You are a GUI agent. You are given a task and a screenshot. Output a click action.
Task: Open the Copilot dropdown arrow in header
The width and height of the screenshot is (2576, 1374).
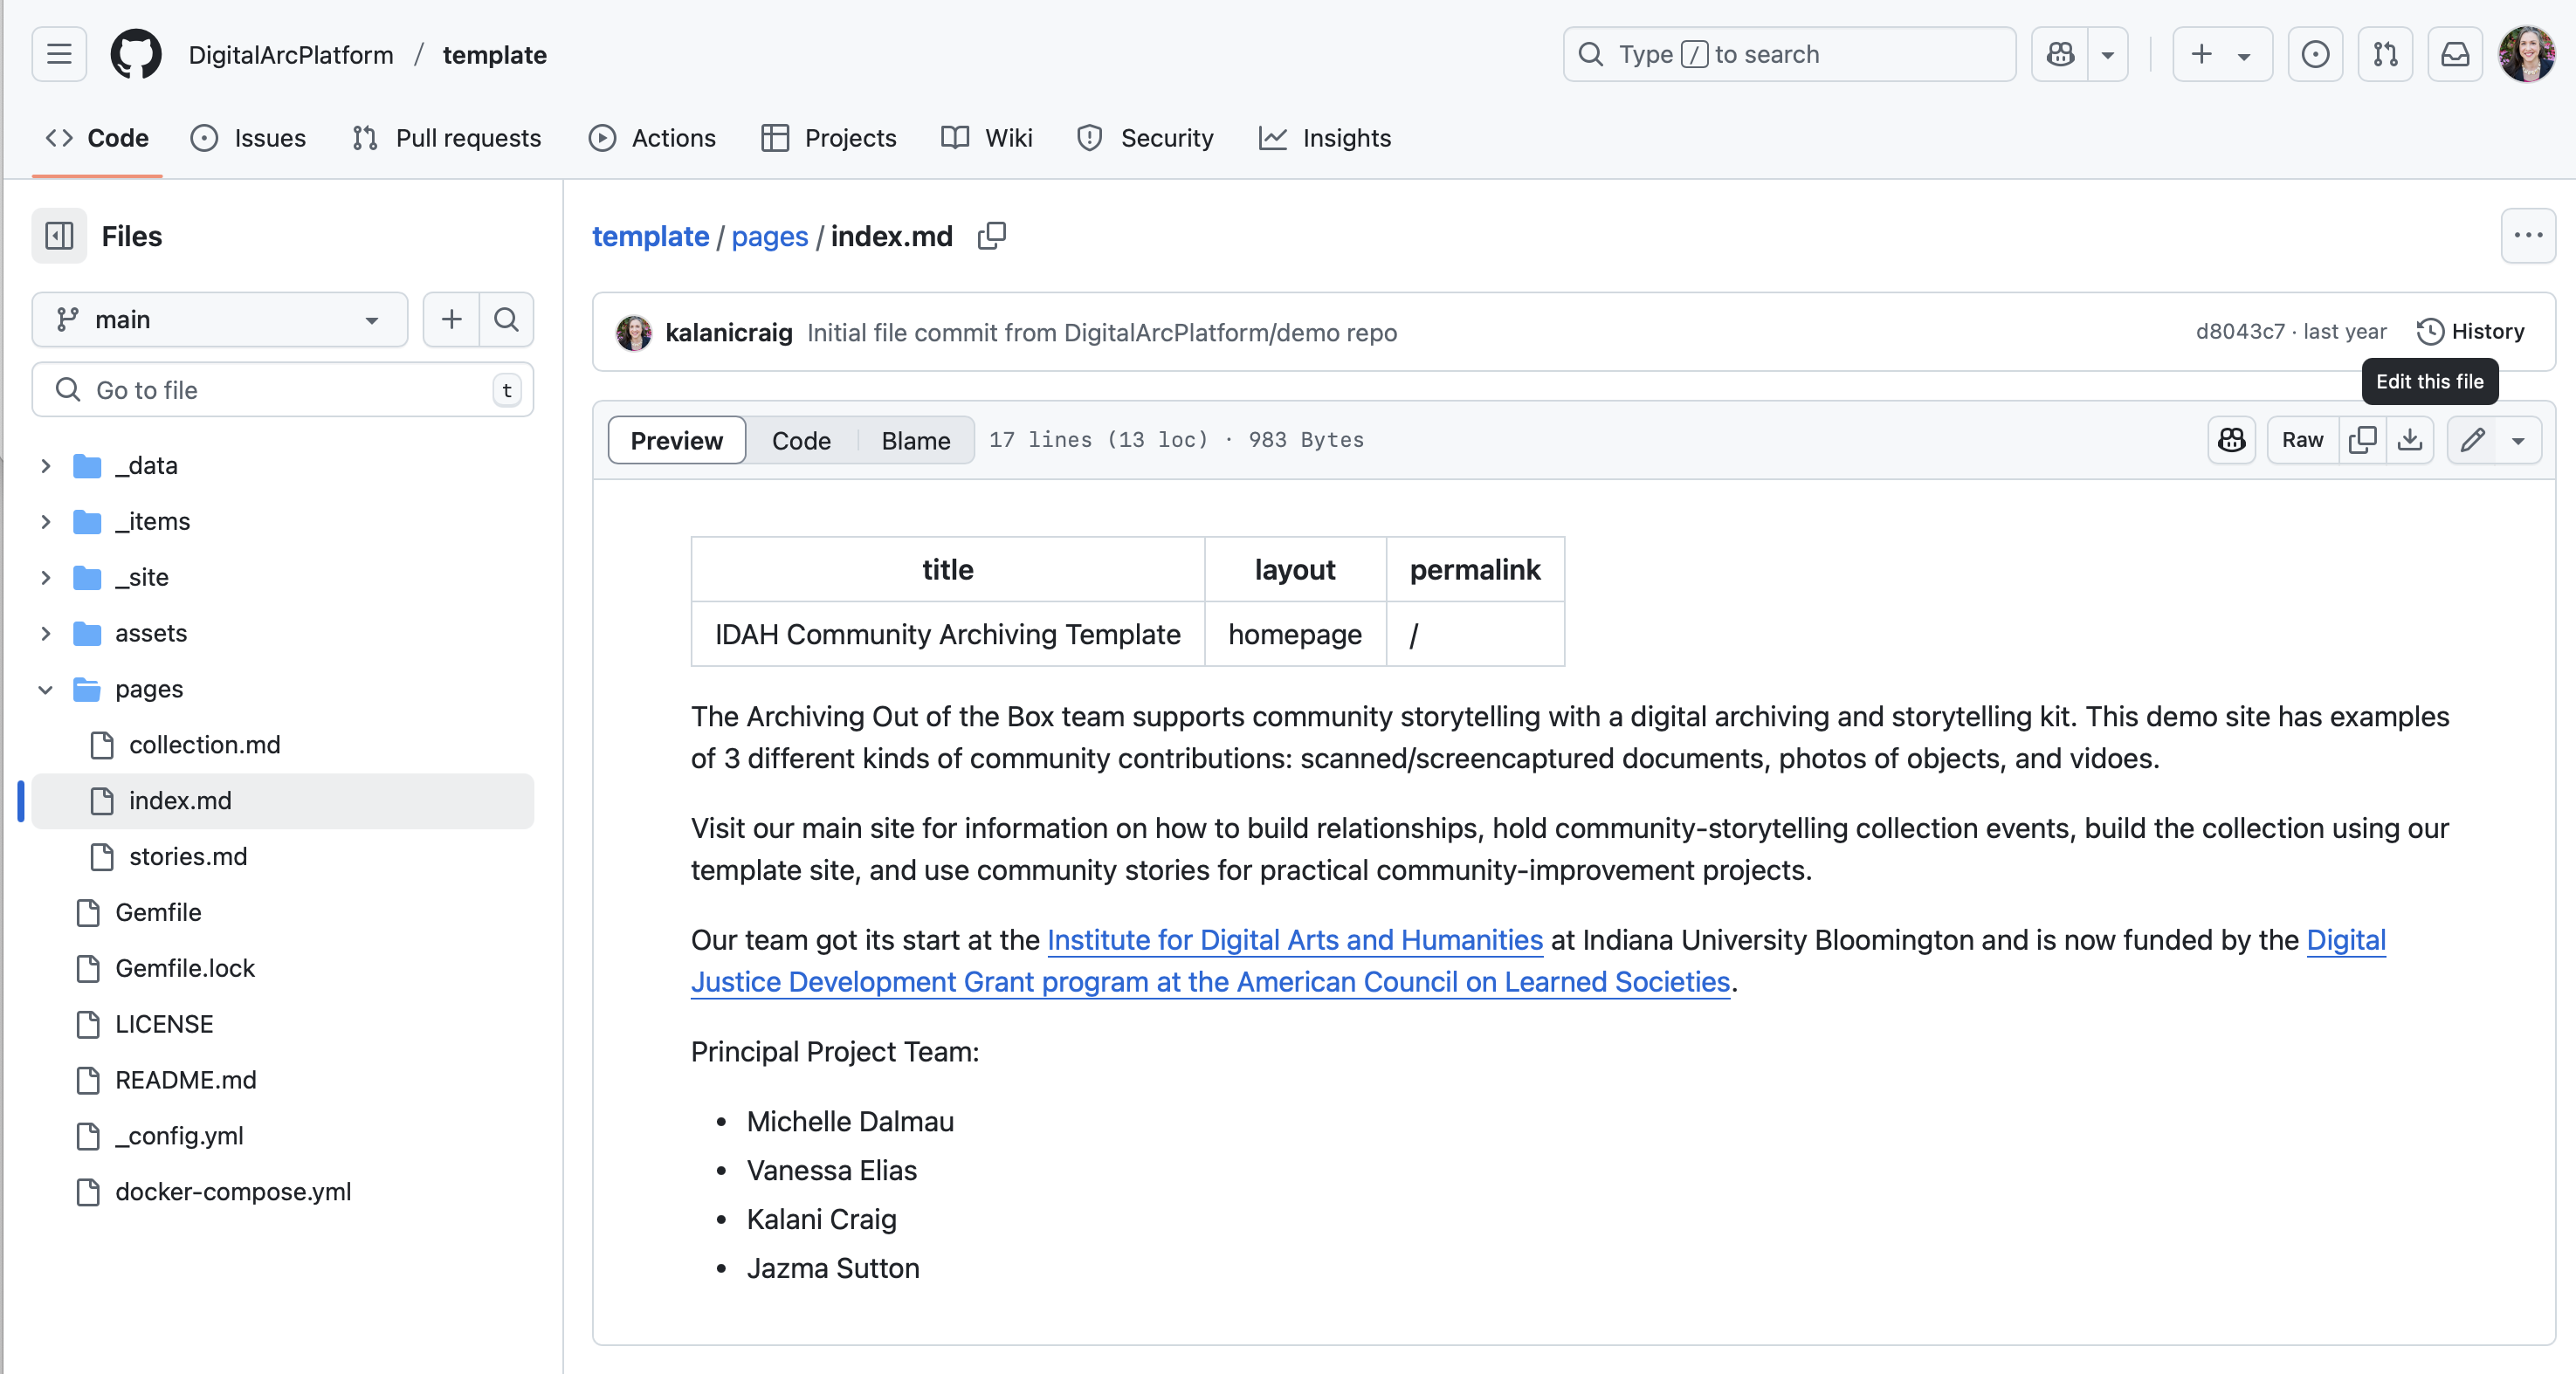pos(2108,54)
